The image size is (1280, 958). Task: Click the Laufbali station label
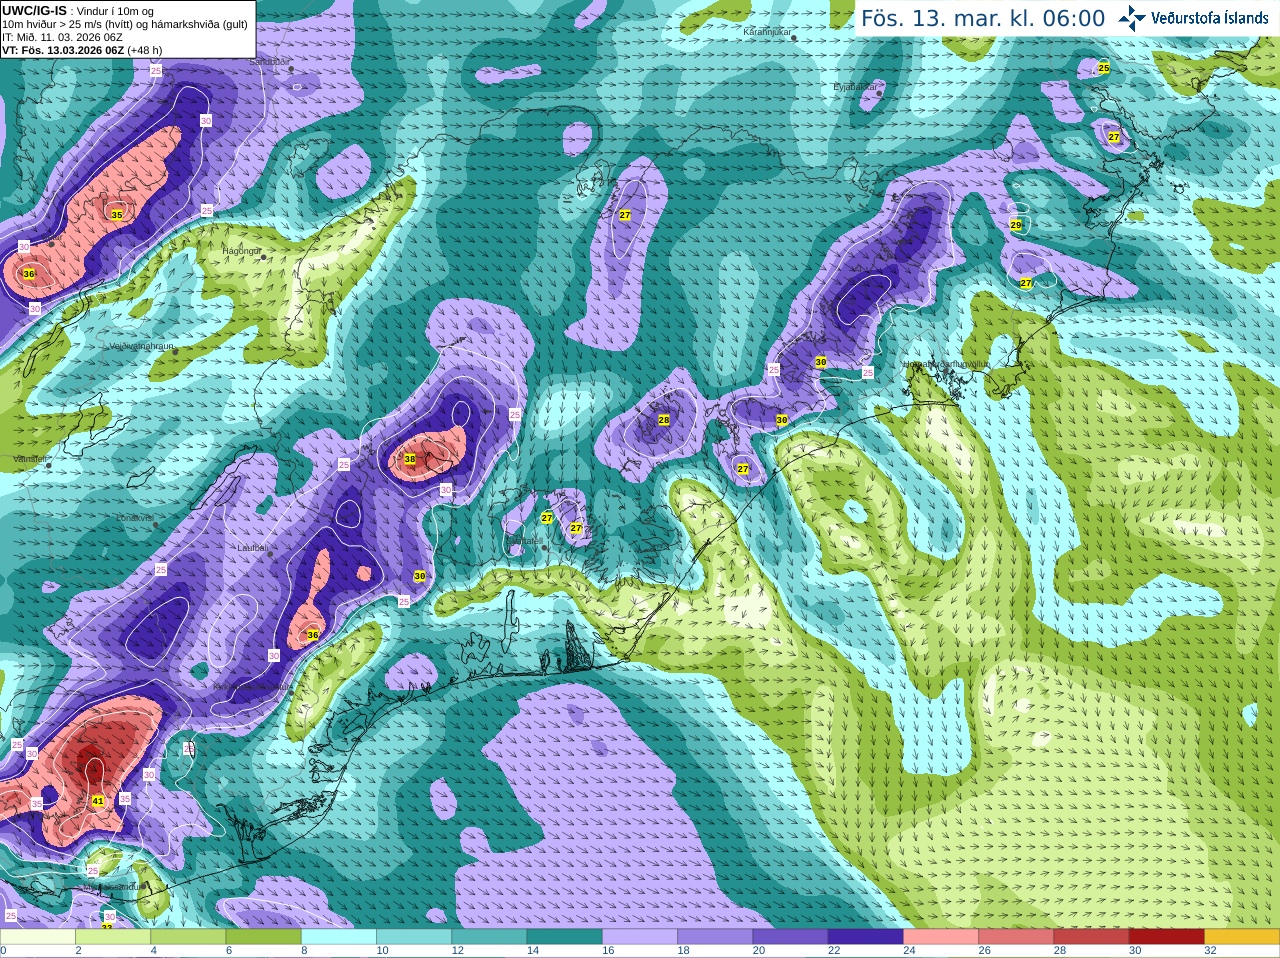click(252, 548)
